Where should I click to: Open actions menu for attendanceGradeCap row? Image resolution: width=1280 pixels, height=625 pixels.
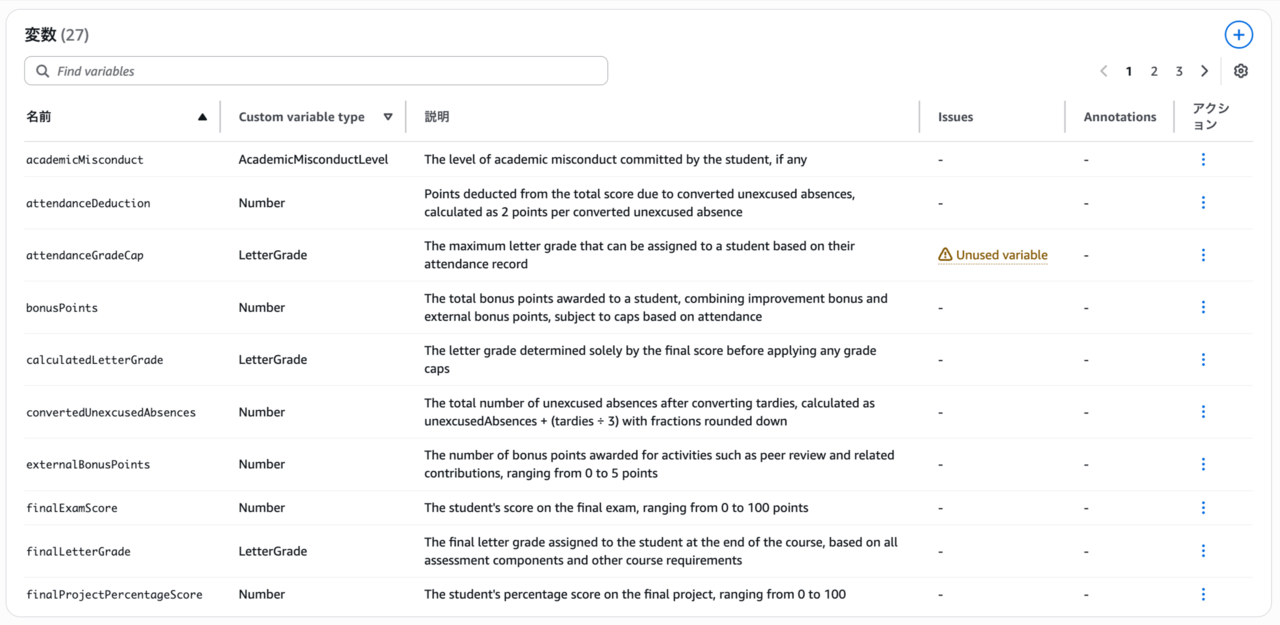[1203, 255]
